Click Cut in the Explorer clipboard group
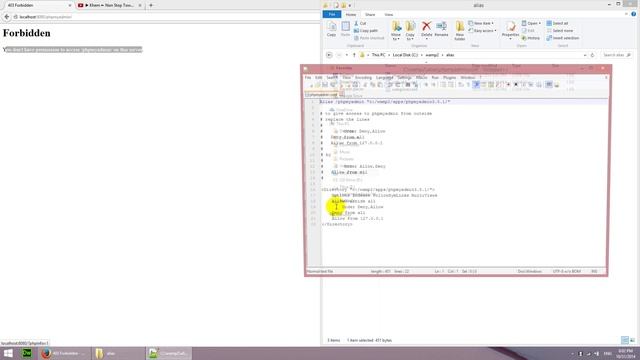The height and width of the screenshot is (360, 640). (360, 23)
